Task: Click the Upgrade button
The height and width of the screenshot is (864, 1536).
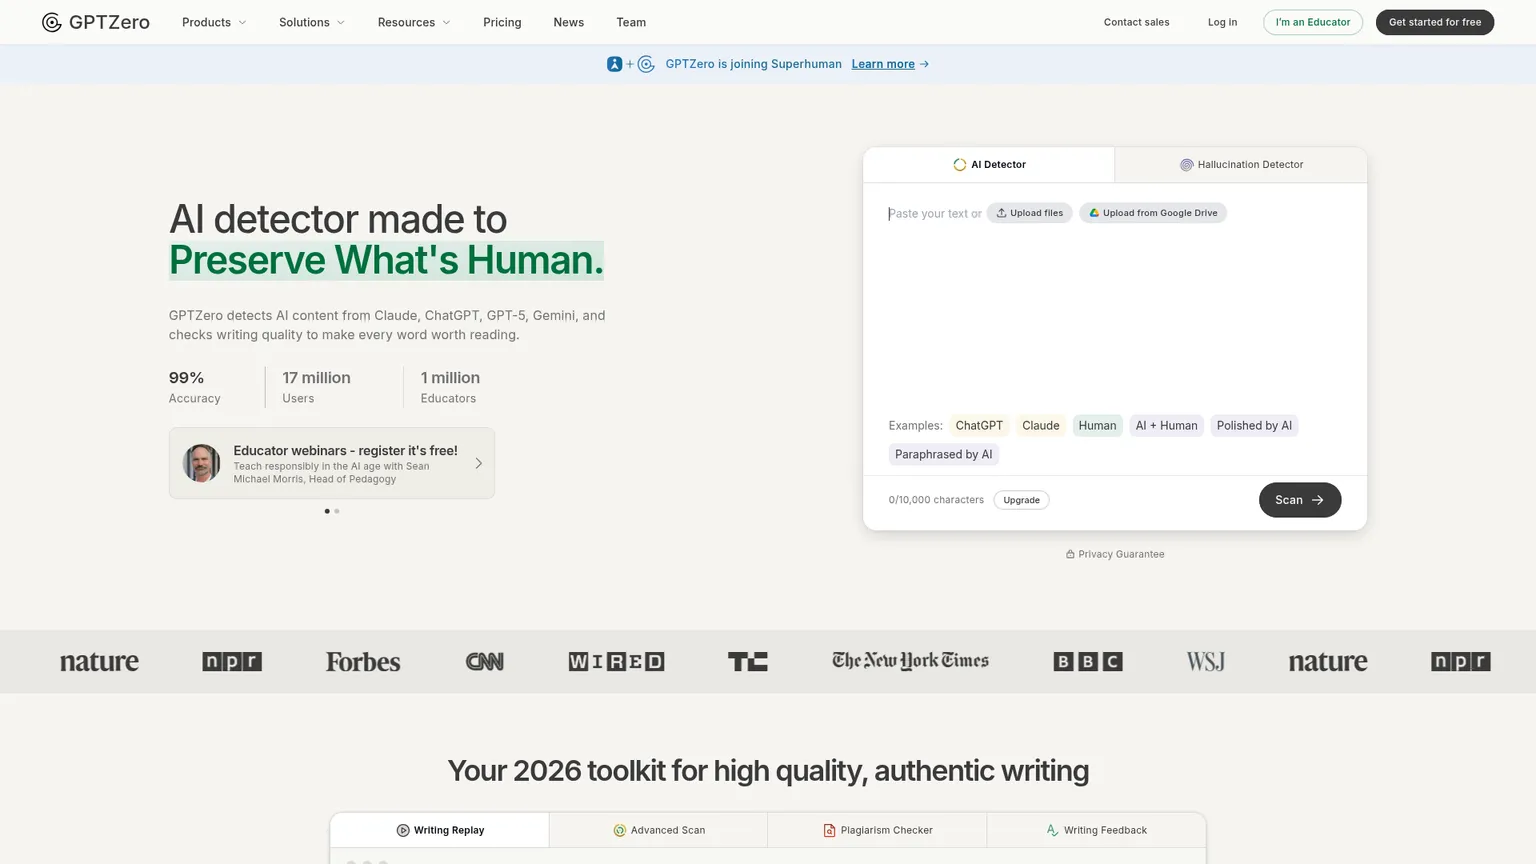Action: (1021, 500)
